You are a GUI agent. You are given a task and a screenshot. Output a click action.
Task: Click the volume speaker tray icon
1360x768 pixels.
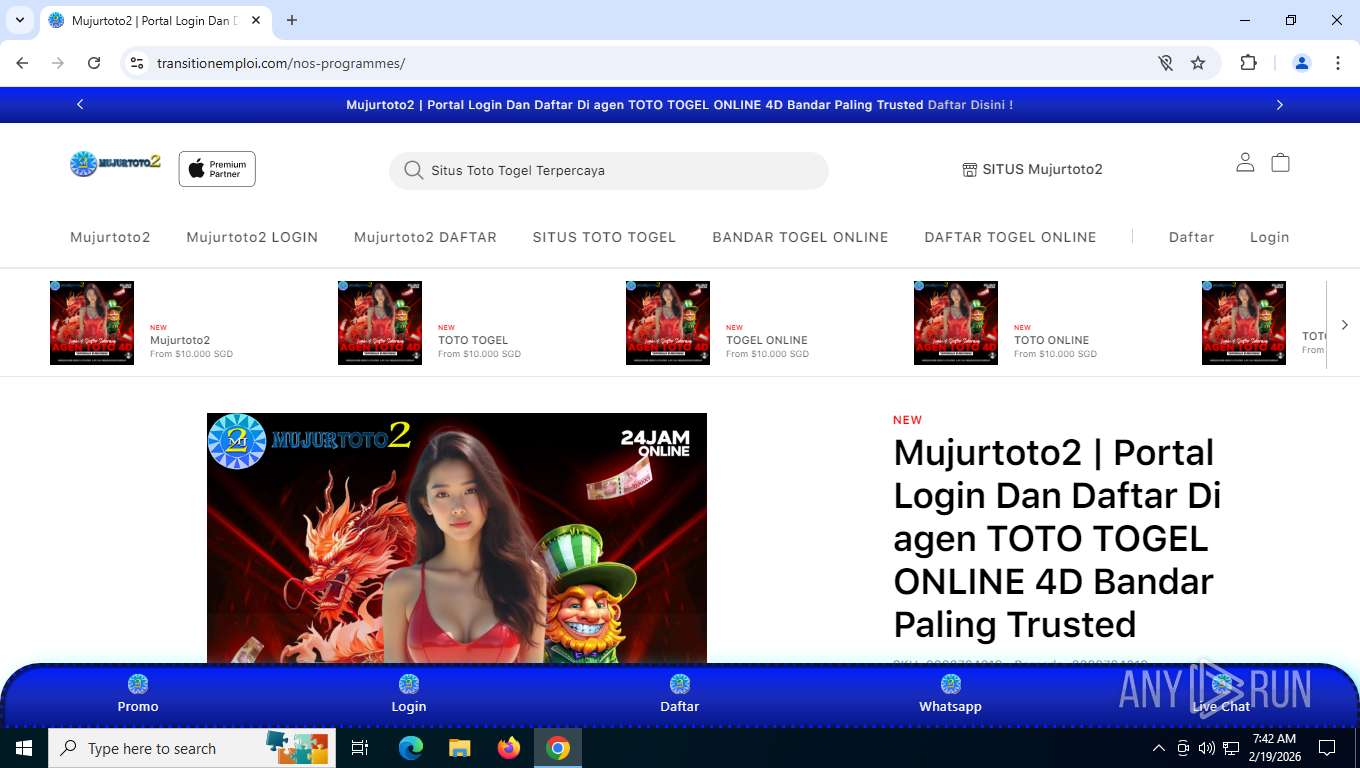(x=1207, y=748)
